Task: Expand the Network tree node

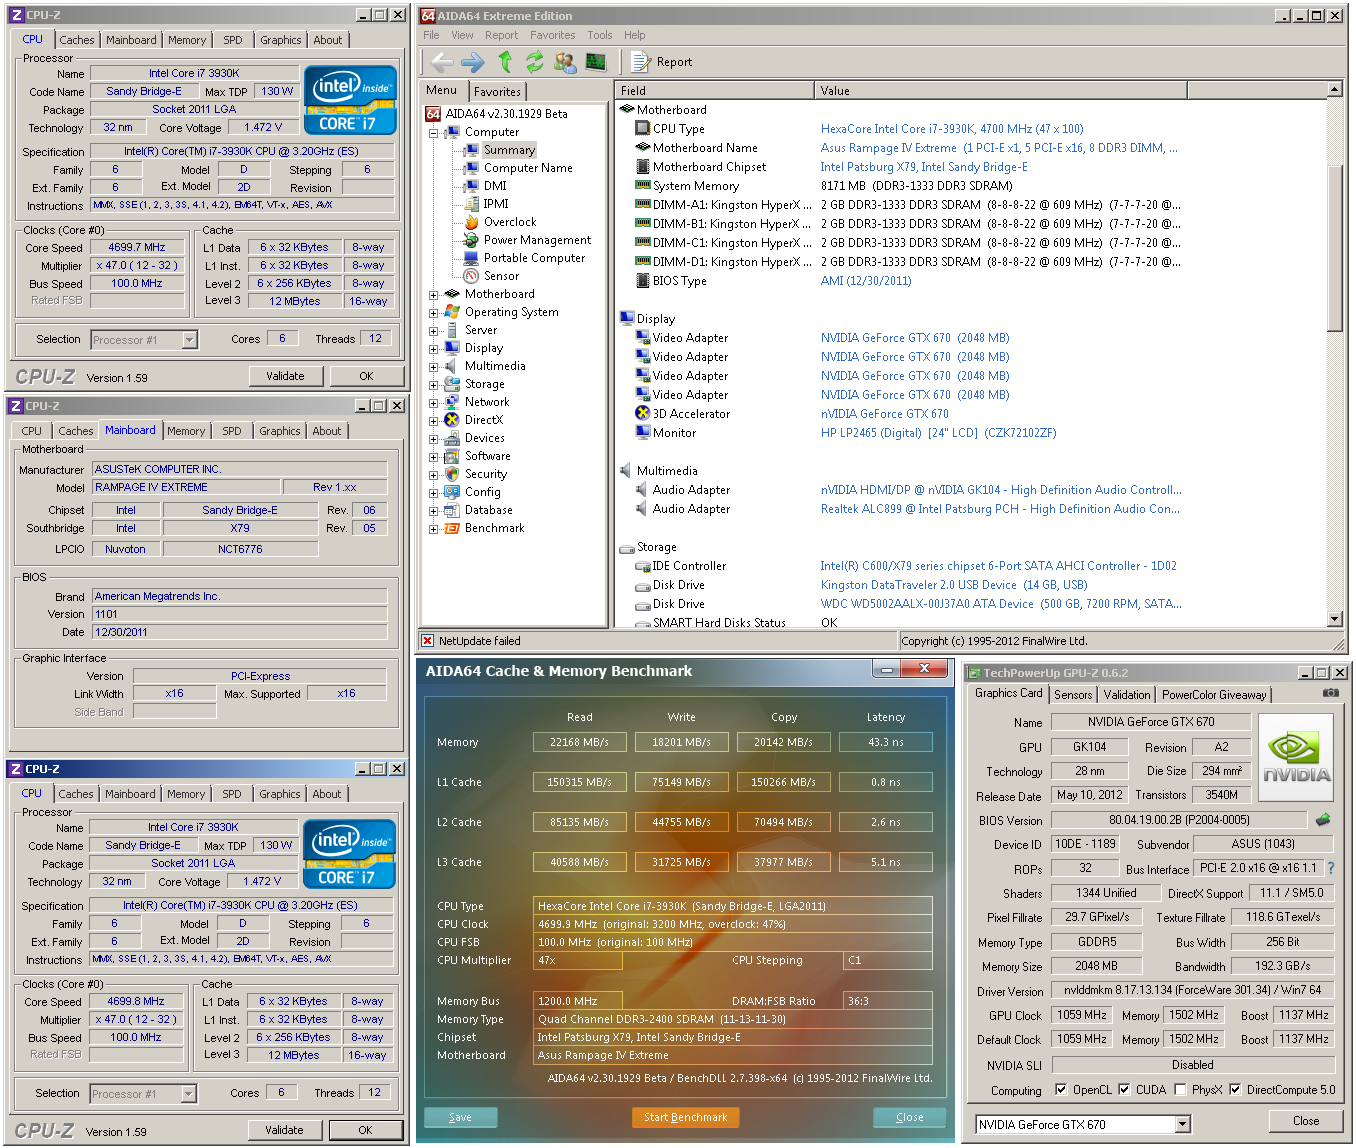Action: [434, 403]
